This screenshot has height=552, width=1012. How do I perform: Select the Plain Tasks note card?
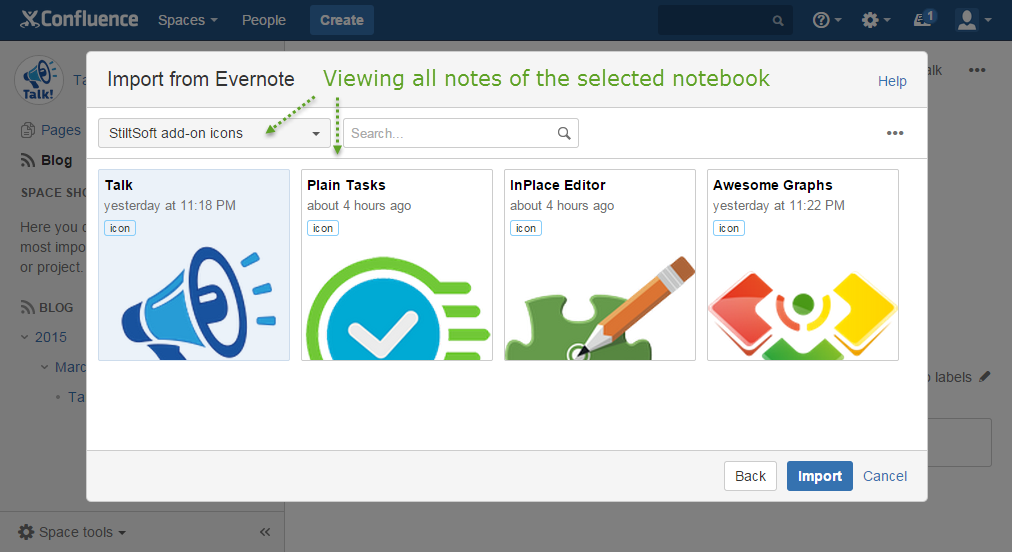(x=396, y=265)
